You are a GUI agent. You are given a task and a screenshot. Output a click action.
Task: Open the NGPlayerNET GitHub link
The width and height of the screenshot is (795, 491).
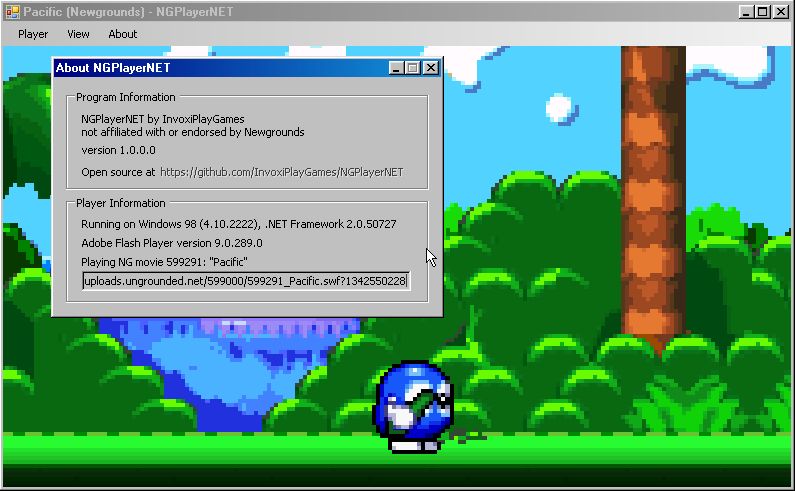coord(281,172)
